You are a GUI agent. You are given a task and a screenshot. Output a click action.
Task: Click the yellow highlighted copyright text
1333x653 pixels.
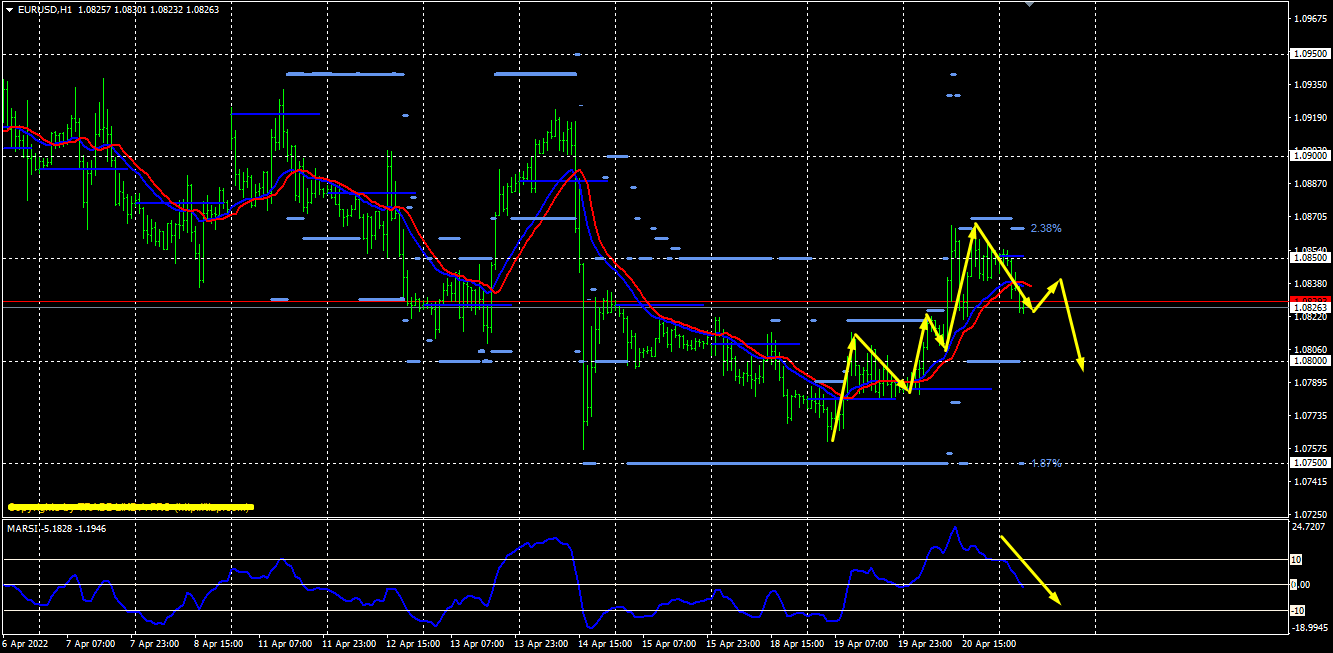pos(130,507)
